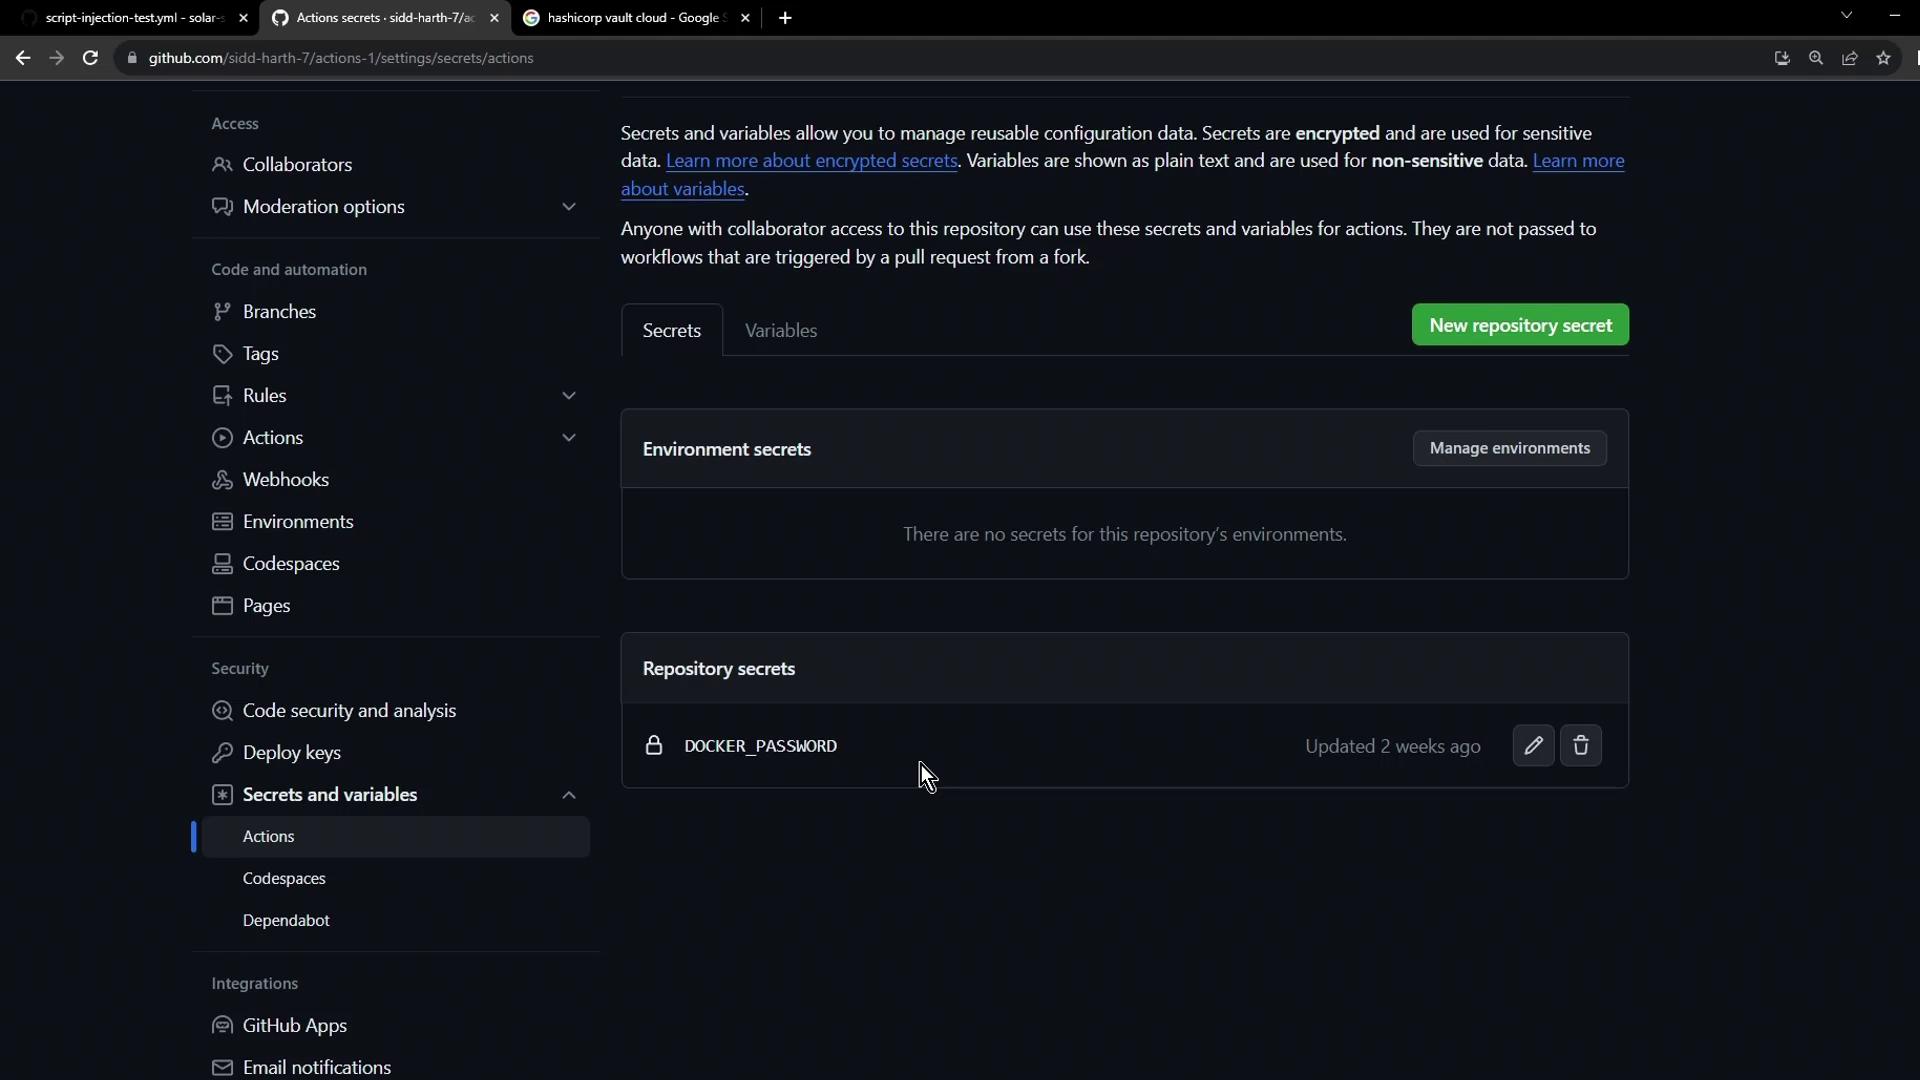
Task: Collapse the Secrets and variables section
Action: pos(569,795)
